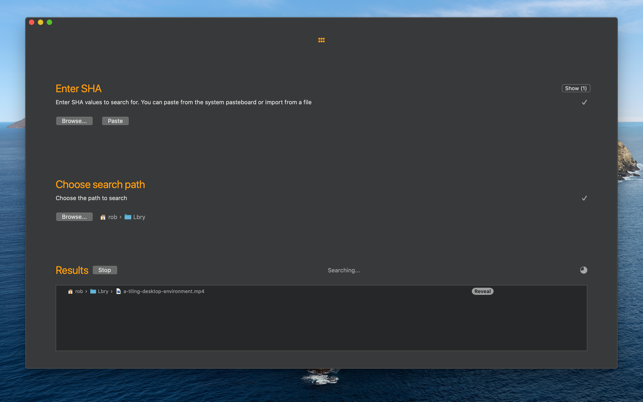Stop the running search
Screen dimensions: 643x402
click(105, 270)
